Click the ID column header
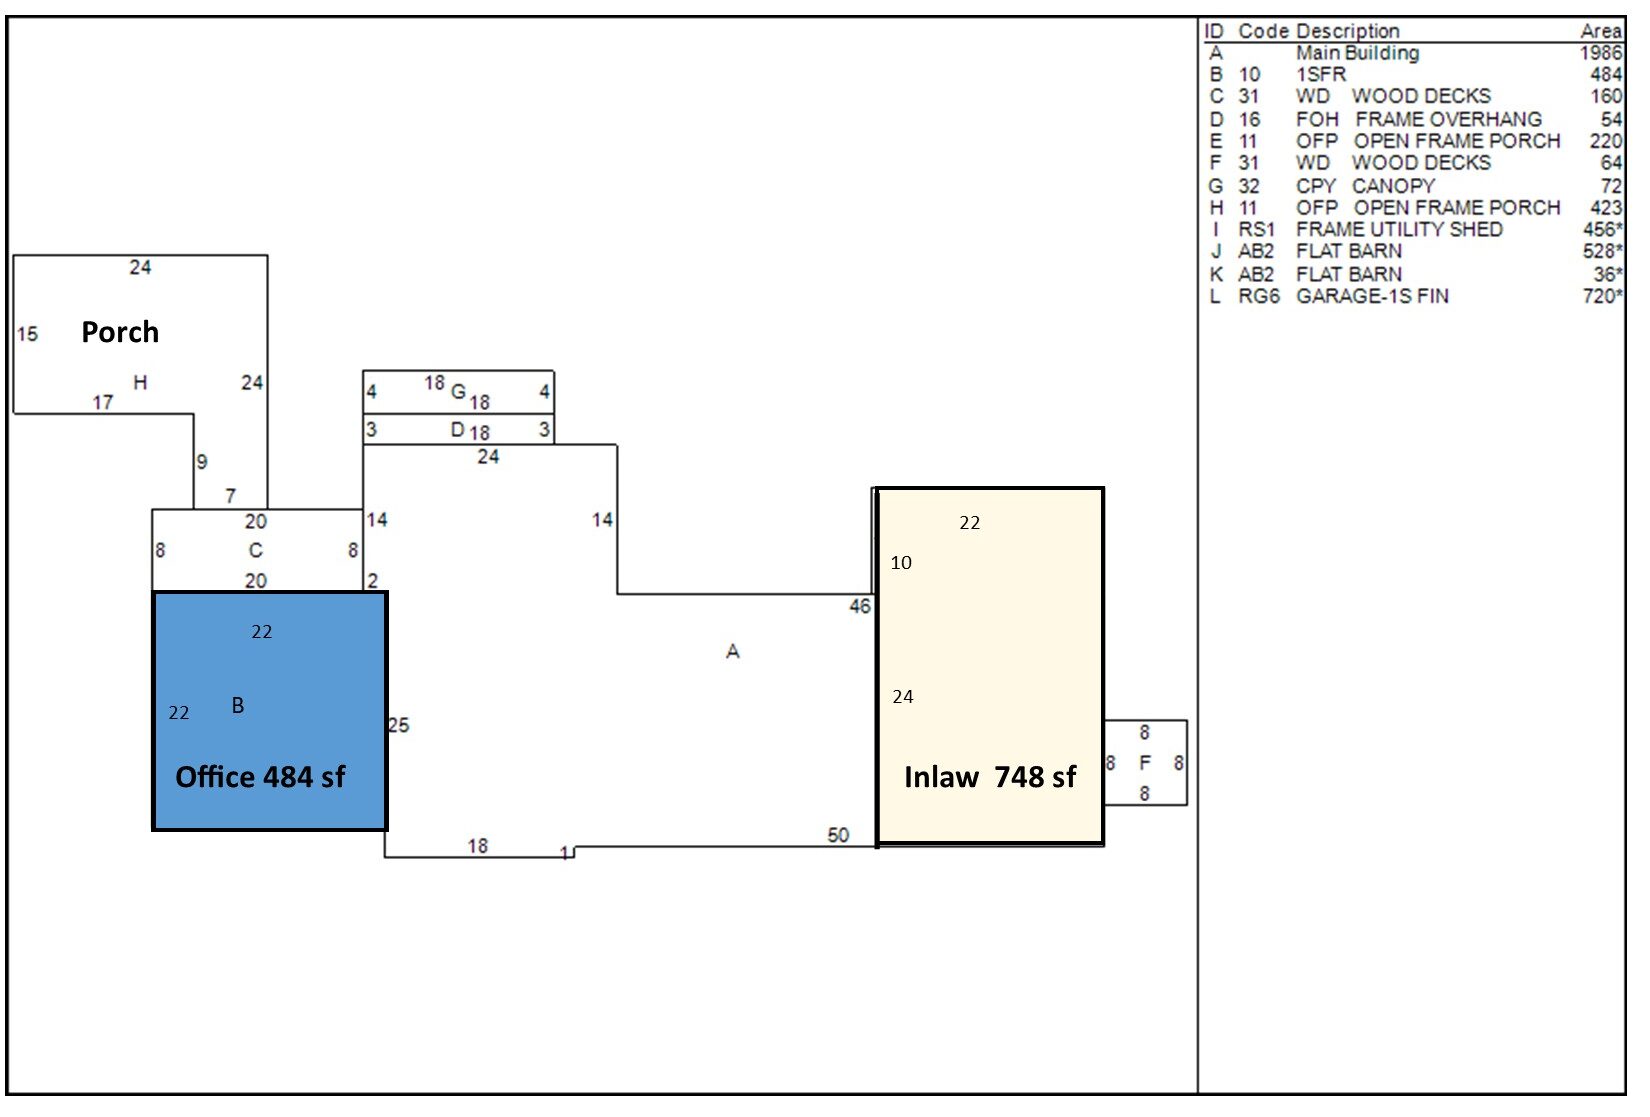 (1214, 31)
